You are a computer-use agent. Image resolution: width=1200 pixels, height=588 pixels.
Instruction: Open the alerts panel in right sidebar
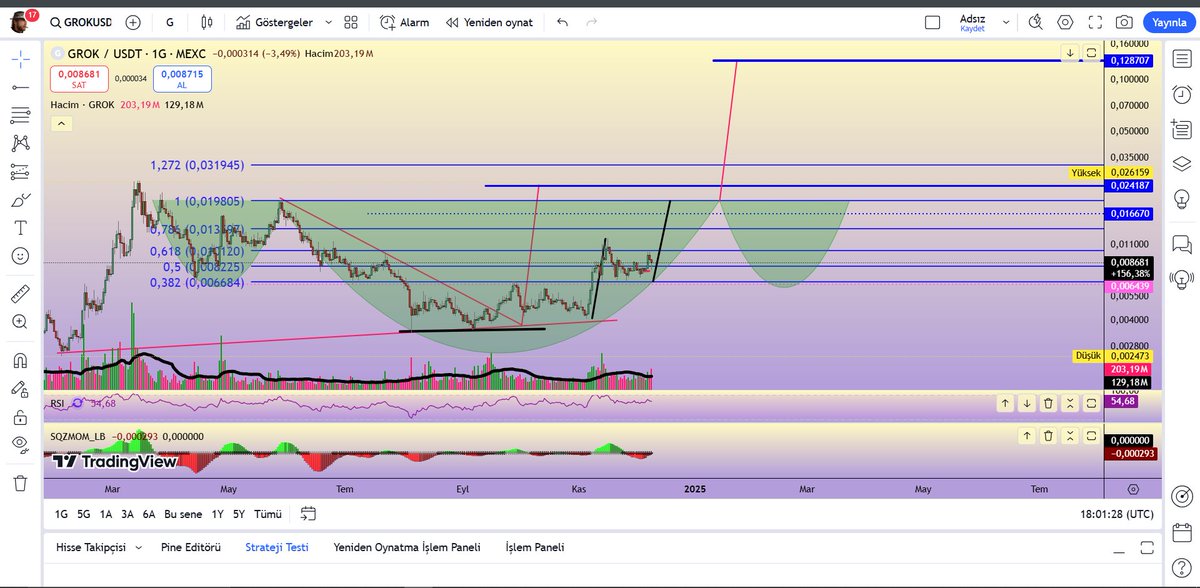coord(1180,95)
